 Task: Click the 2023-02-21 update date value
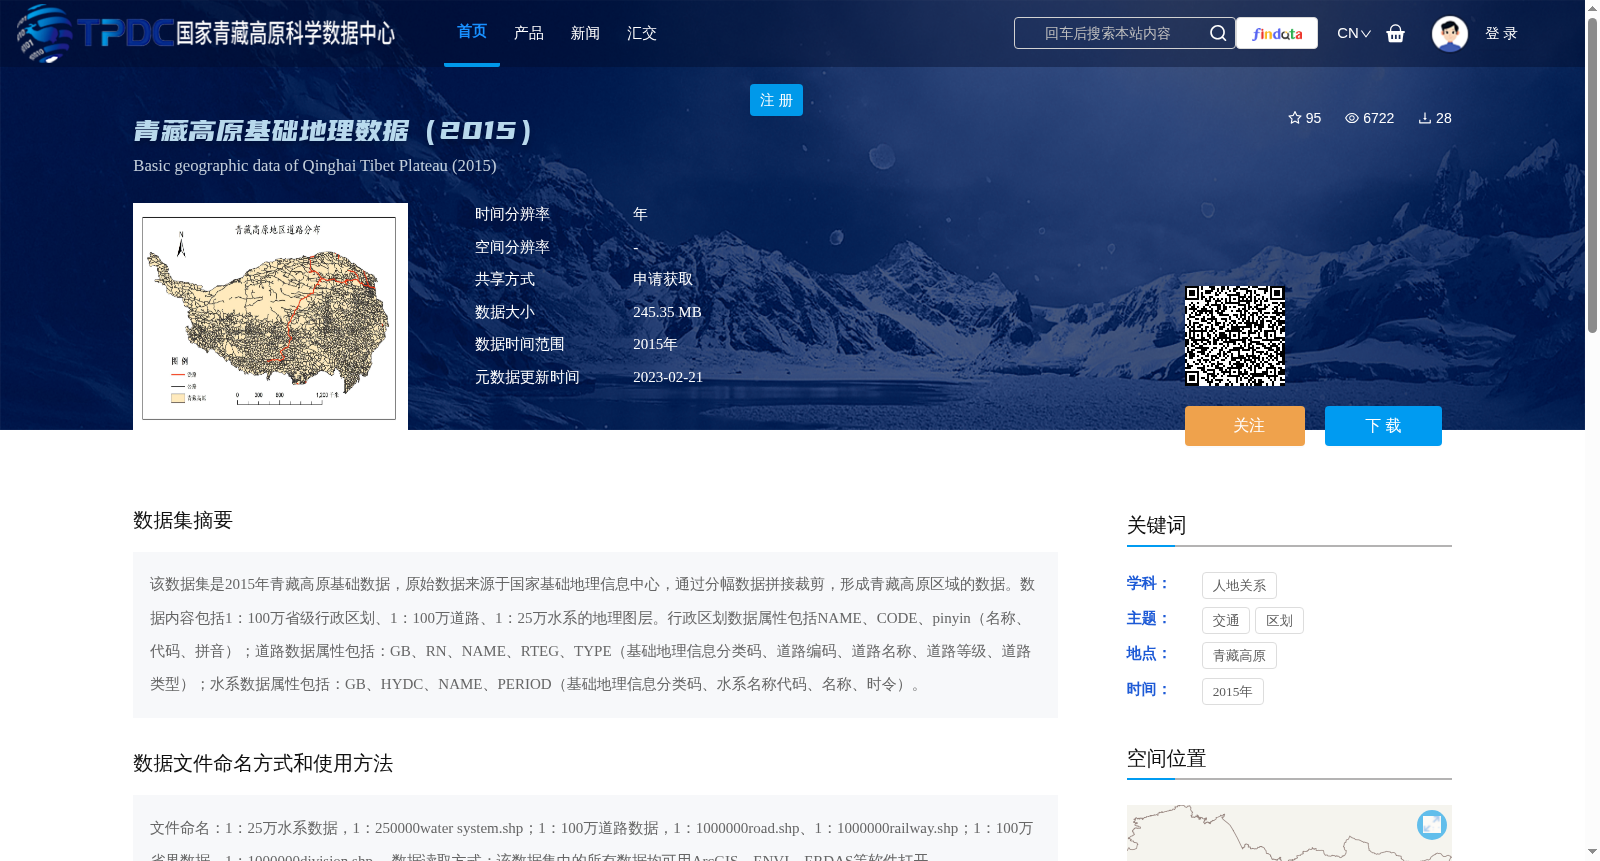tap(668, 377)
